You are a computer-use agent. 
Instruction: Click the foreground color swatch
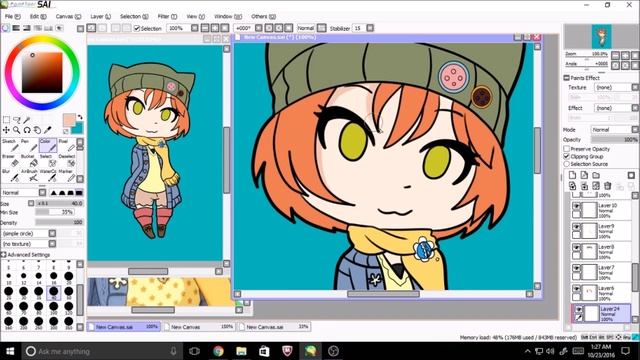(69, 120)
